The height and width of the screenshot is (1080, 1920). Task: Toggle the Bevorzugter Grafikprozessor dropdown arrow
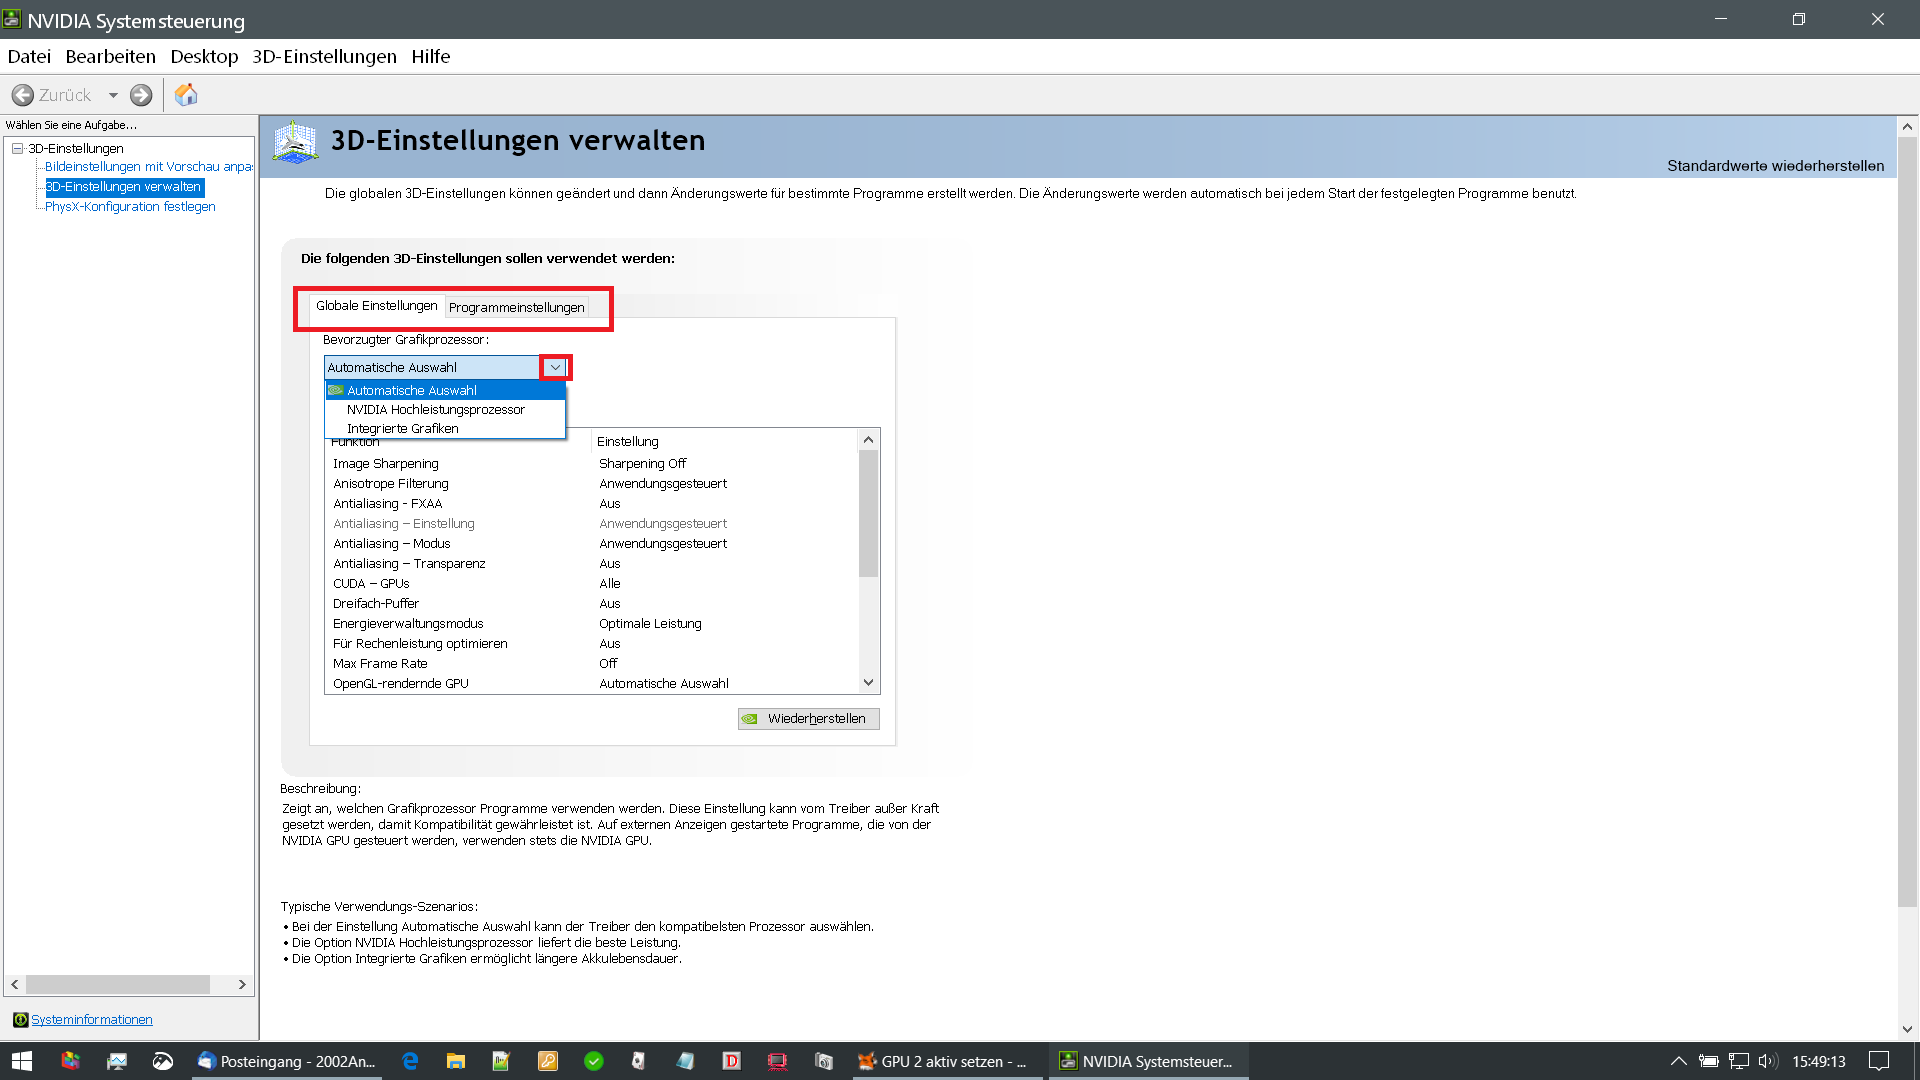(555, 367)
